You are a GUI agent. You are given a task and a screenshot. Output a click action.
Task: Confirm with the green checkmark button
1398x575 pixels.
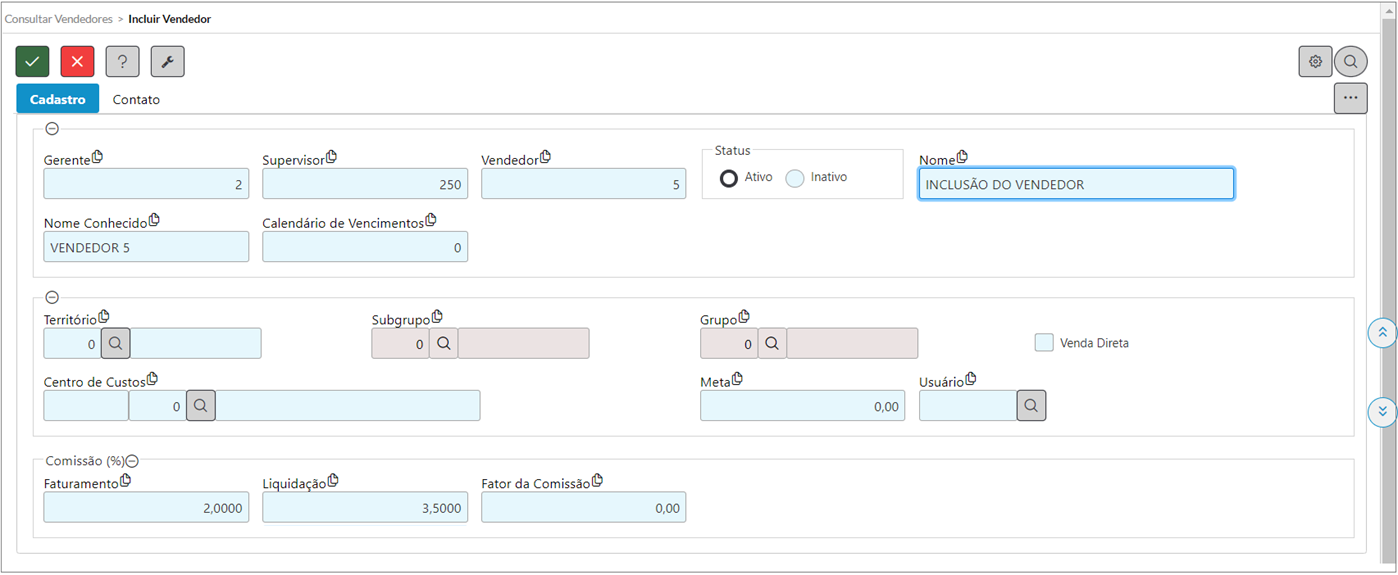32,61
